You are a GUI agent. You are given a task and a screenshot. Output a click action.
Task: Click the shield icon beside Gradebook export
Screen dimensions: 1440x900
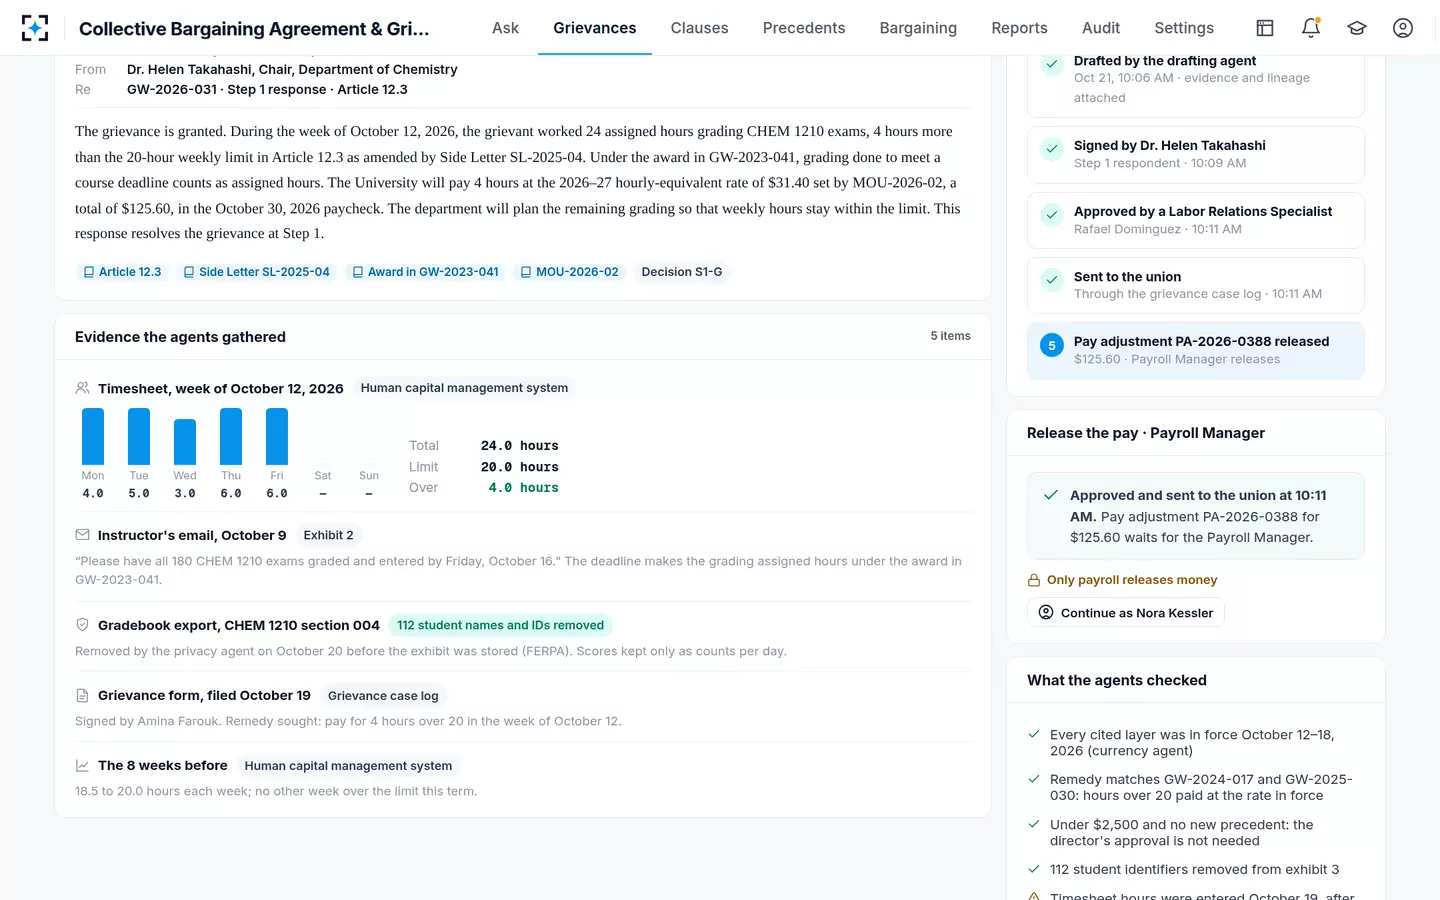[x=83, y=625]
